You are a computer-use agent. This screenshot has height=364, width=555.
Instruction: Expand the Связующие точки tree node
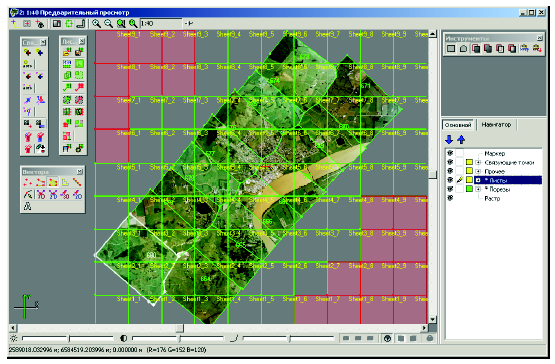pyautogui.click(x=478, y=163)
